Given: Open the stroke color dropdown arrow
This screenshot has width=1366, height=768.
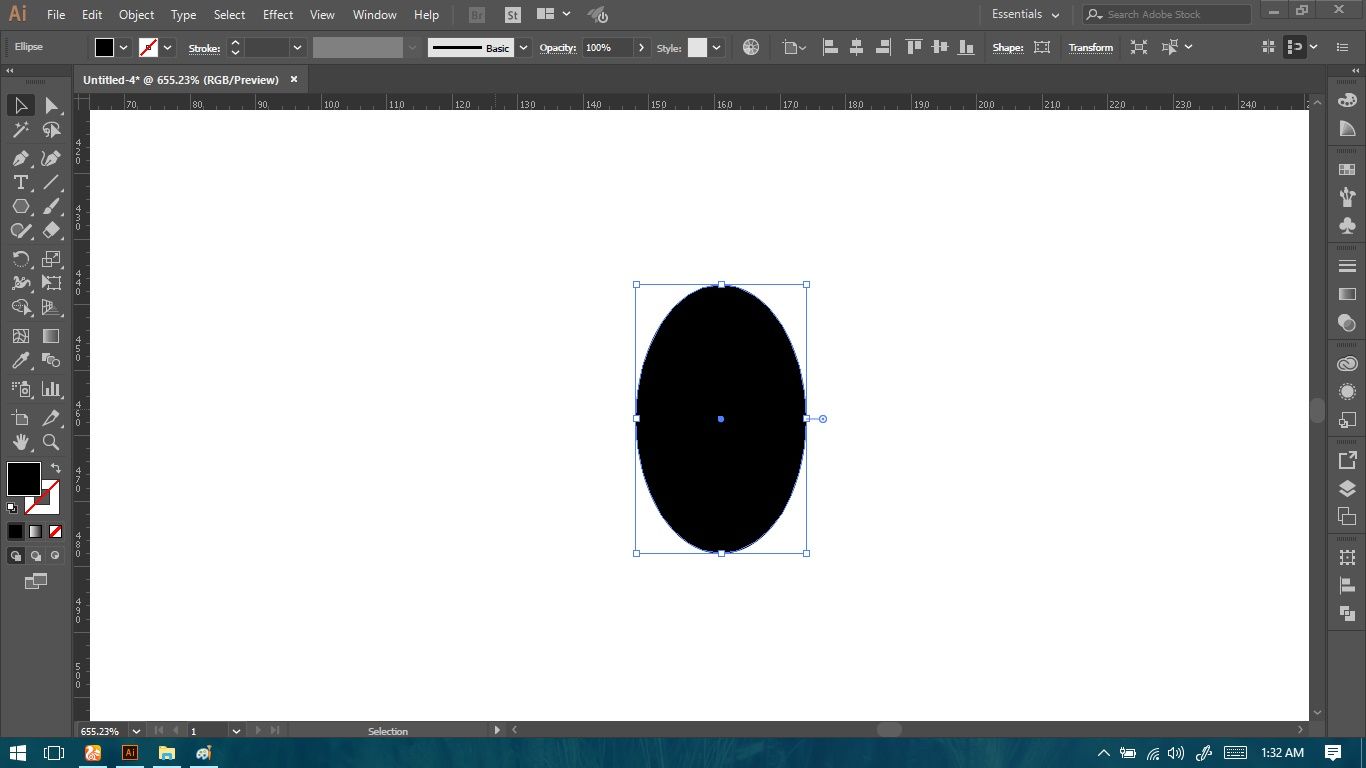Looking at the screenshot, I should (167, 48).
